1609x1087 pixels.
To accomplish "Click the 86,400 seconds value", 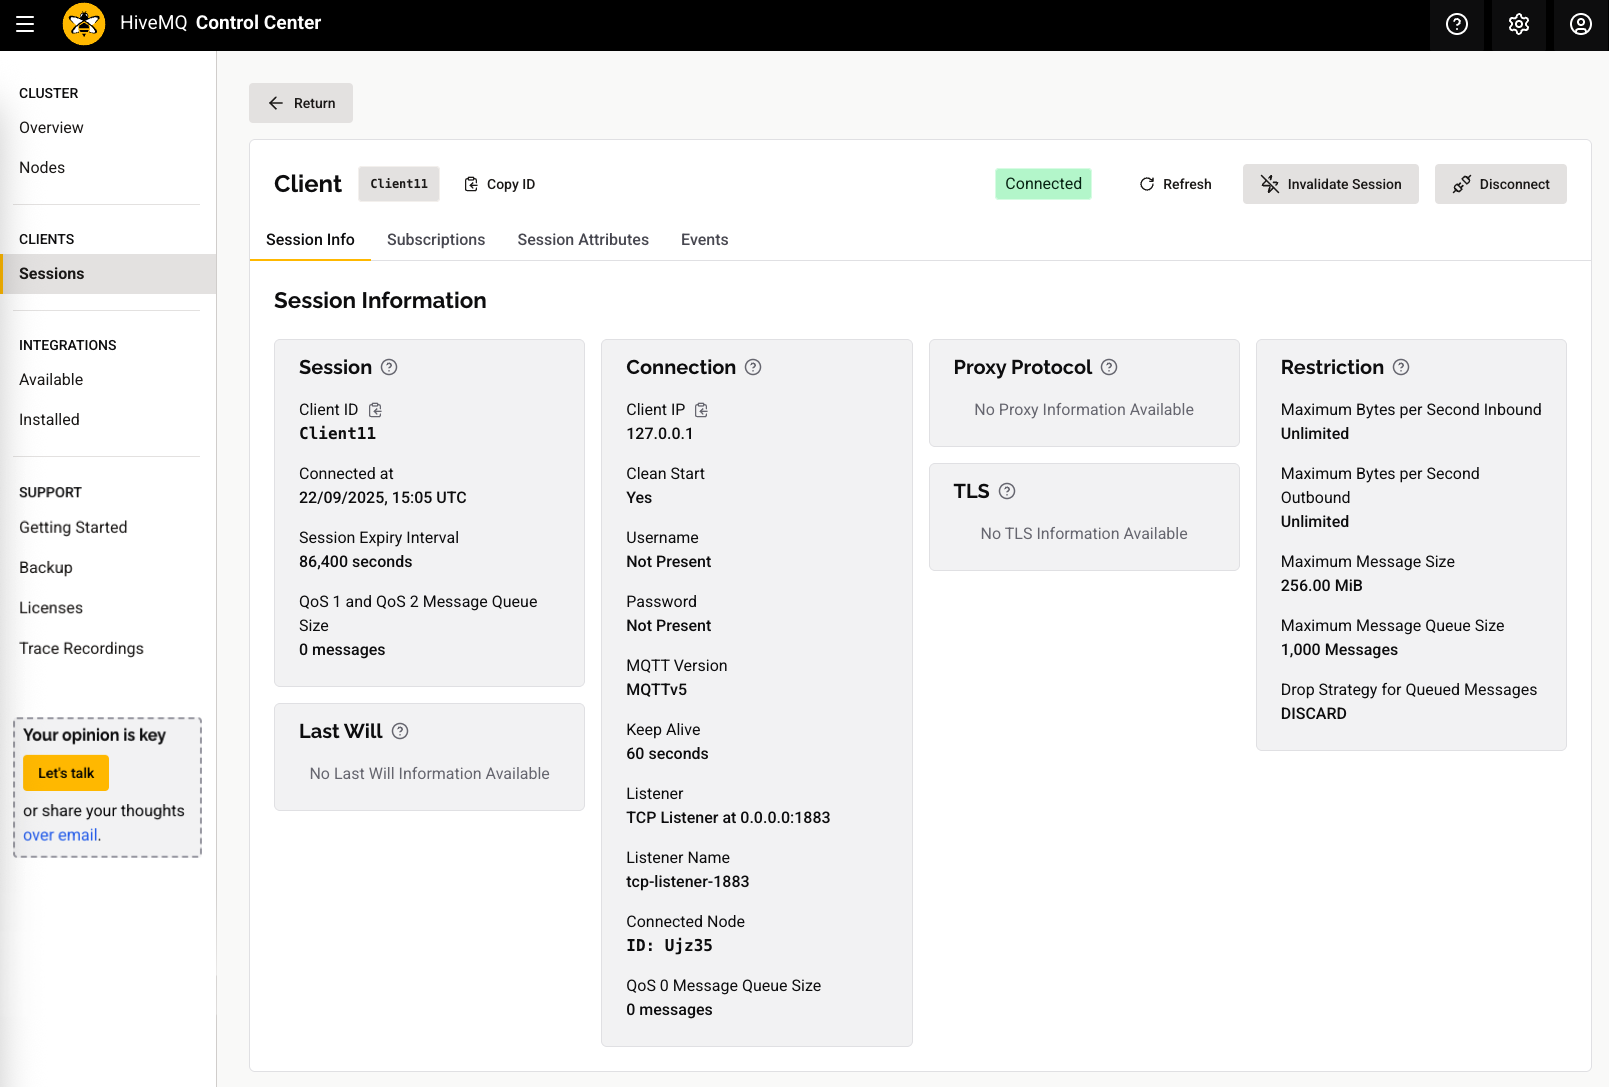I will point(356,562).
